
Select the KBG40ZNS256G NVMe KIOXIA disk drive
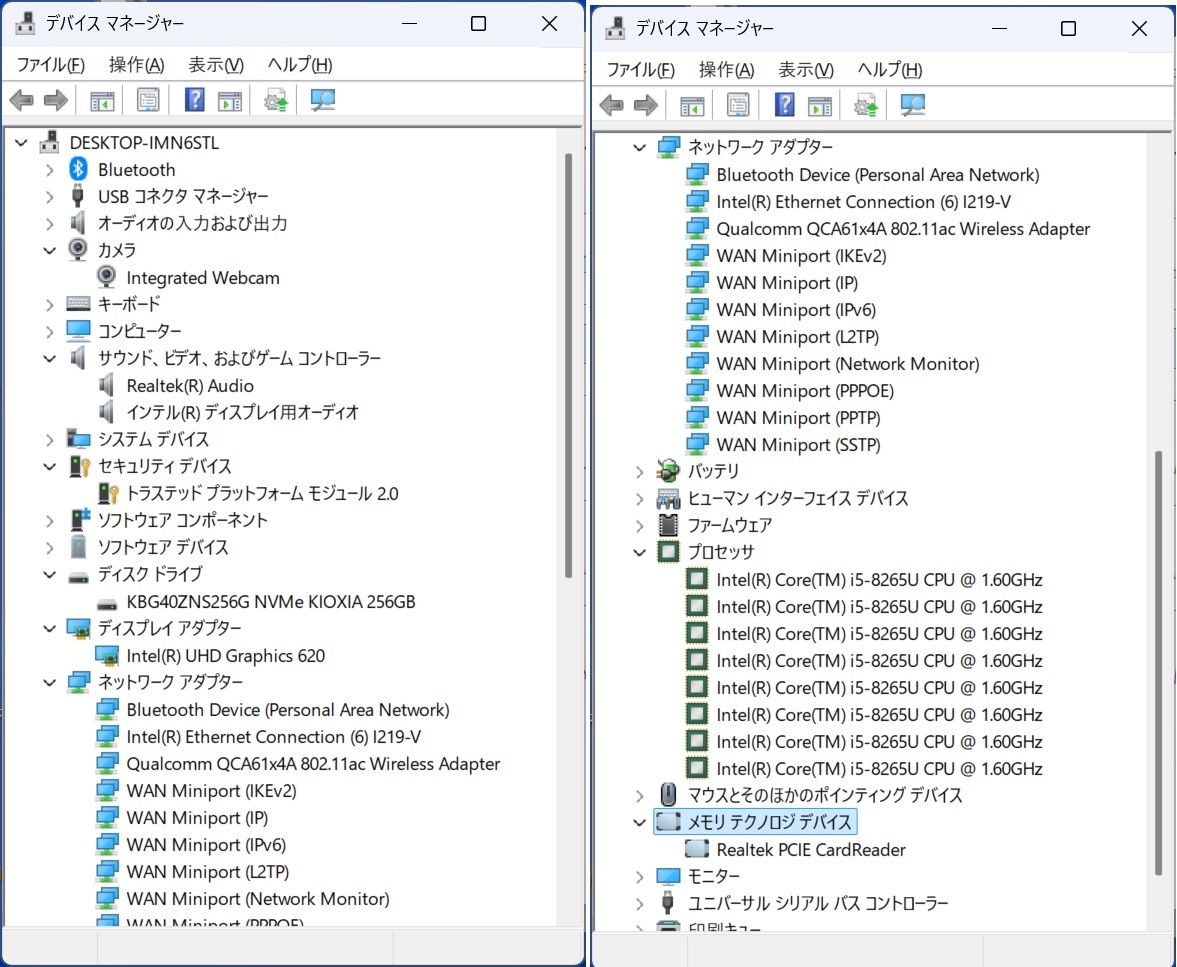270,602
